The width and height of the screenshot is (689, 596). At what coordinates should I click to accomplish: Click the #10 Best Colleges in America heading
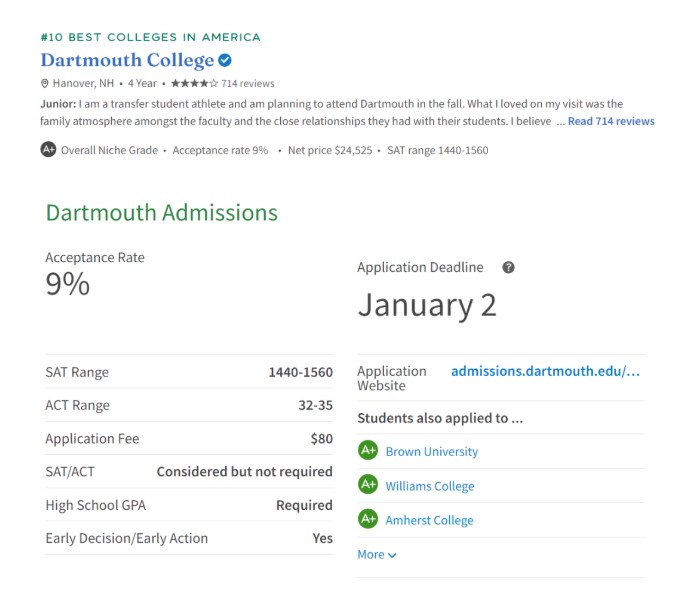coord(151,37)
